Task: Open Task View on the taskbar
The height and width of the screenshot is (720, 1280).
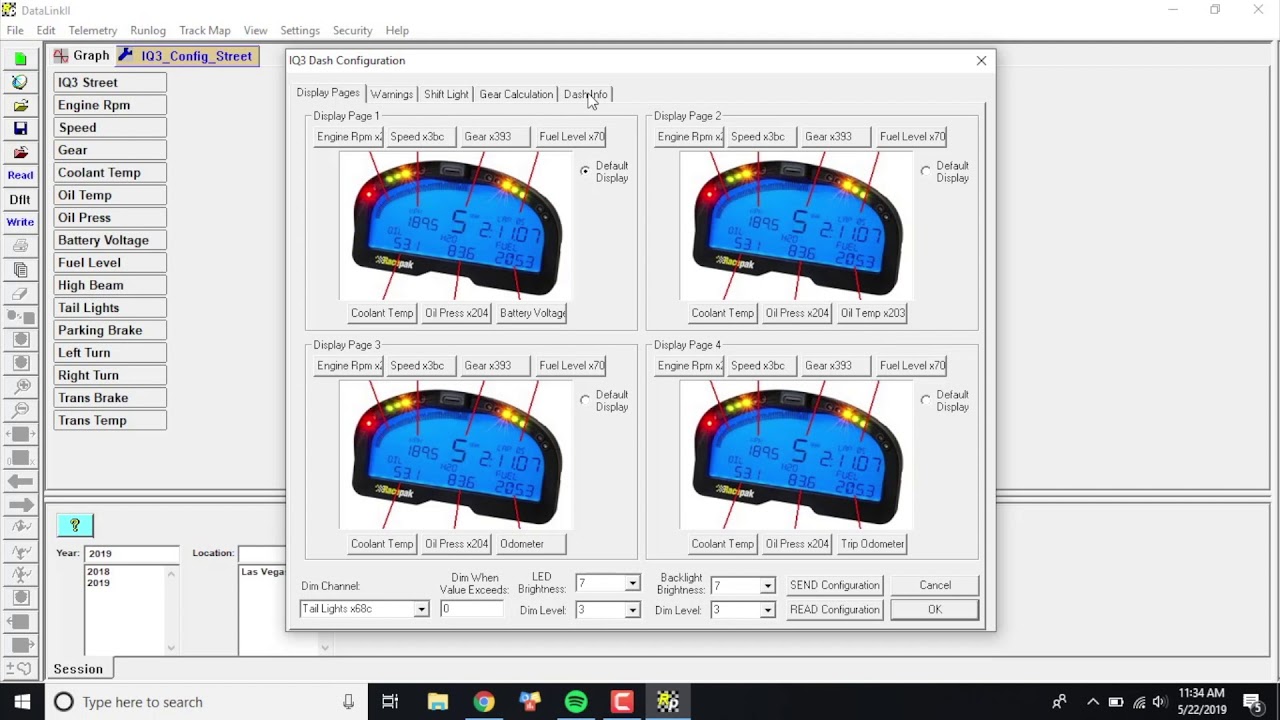Action: (390, 702)
